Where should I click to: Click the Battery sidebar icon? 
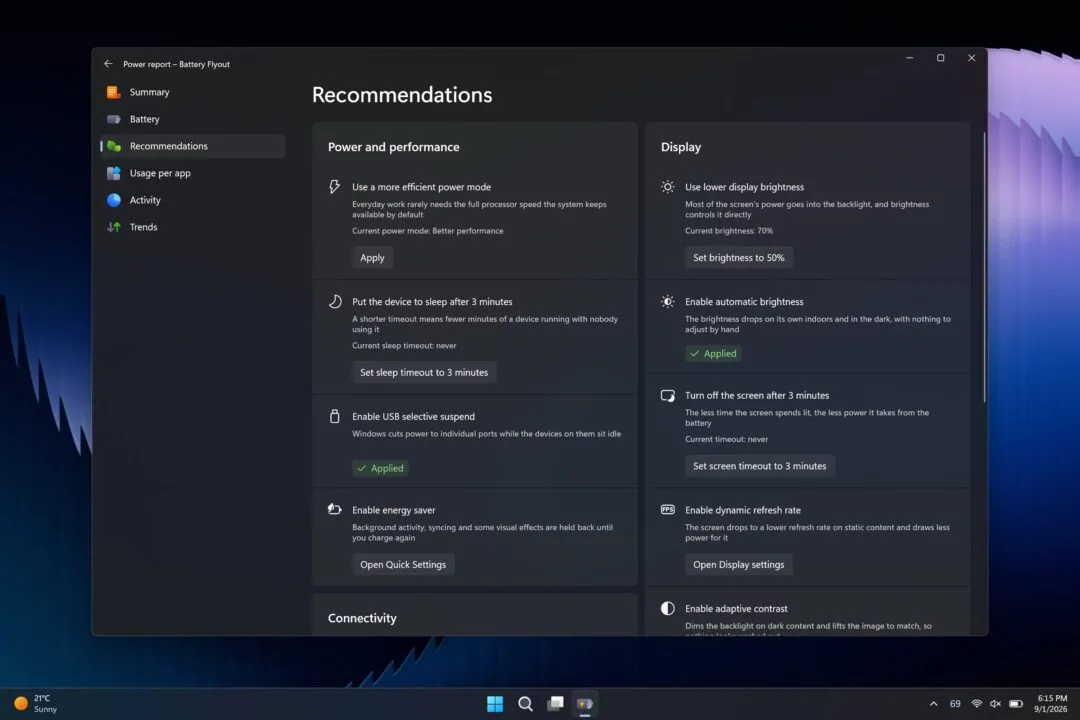(114, 119)
